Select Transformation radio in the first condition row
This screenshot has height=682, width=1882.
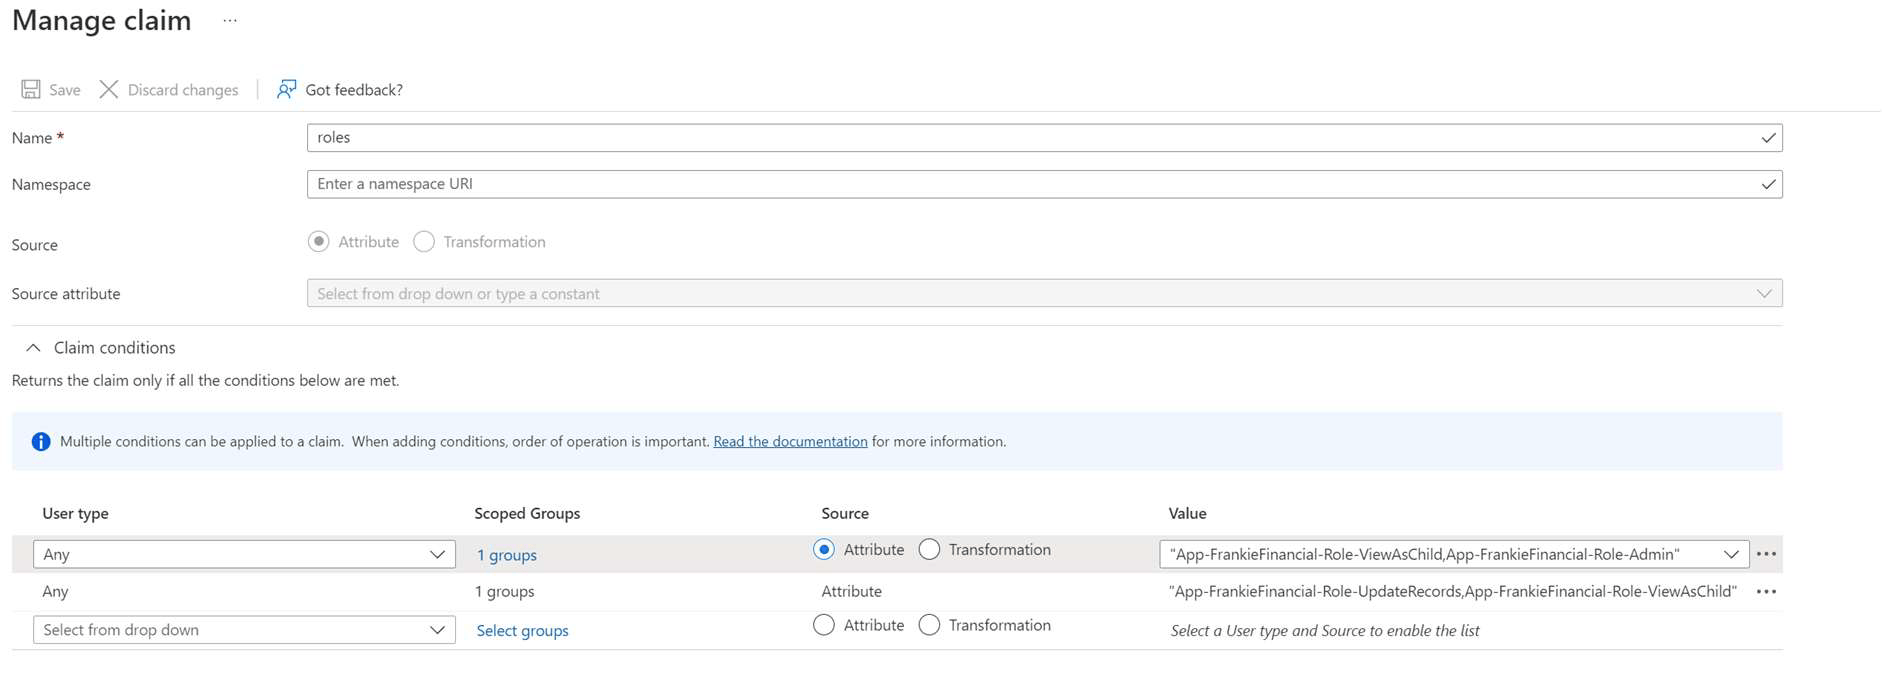pos(929,550)
